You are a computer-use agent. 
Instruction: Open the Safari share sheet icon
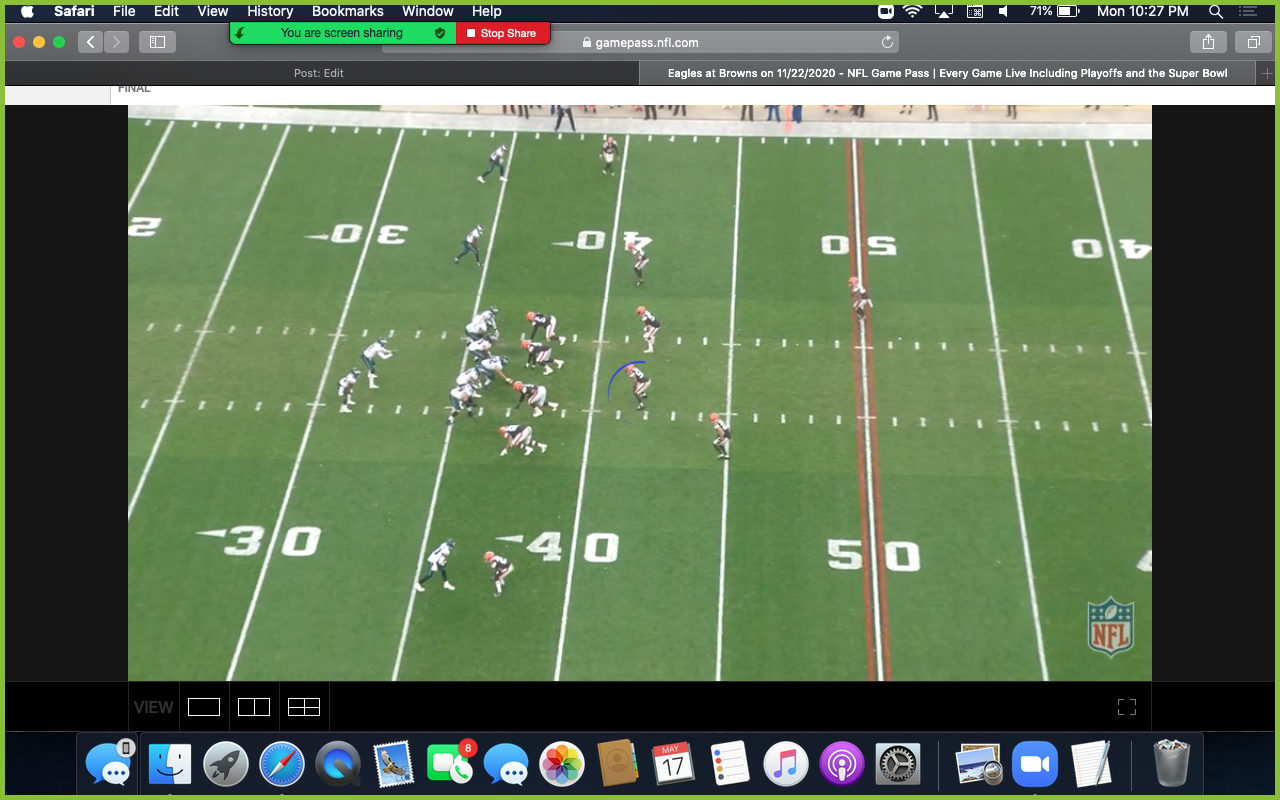tap(1208, 41)
